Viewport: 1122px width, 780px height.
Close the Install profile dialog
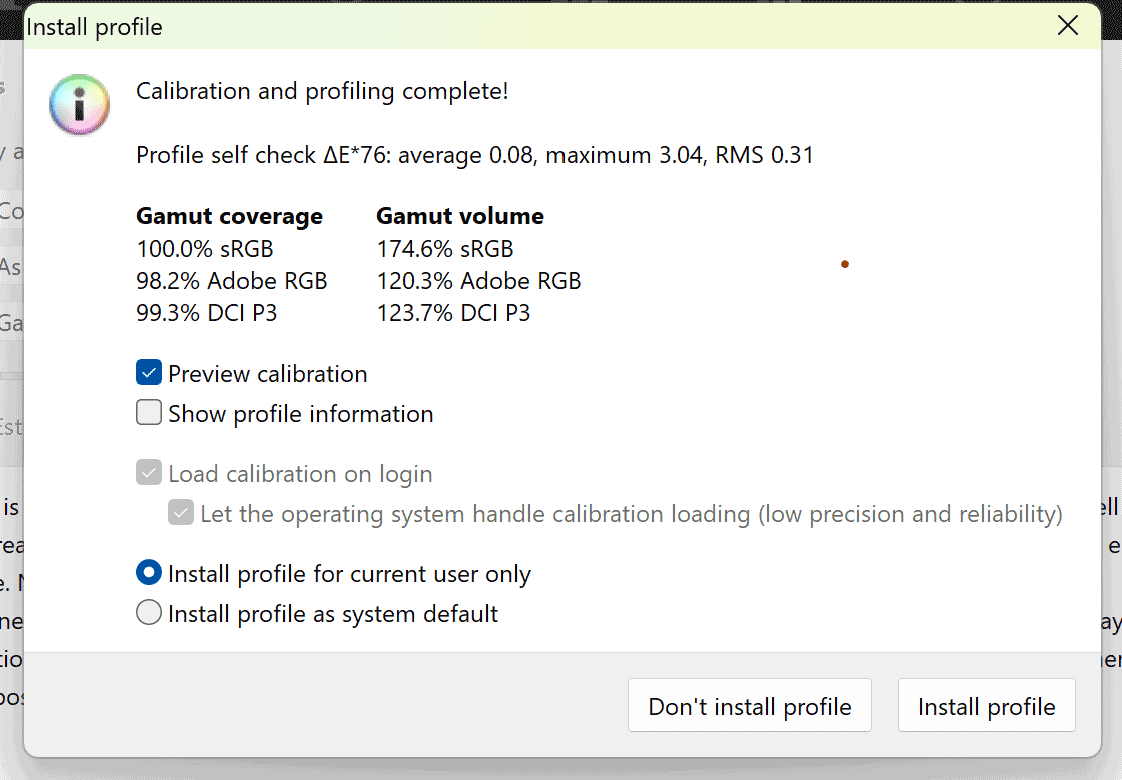click(1068, 27)
